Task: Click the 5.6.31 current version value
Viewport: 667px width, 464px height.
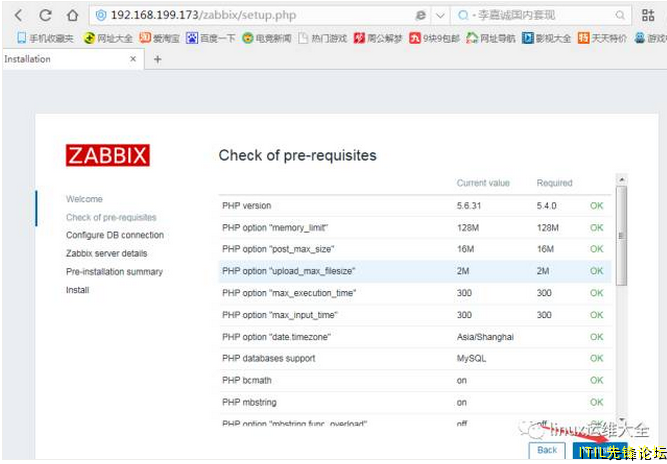Action: pos(469,206)
